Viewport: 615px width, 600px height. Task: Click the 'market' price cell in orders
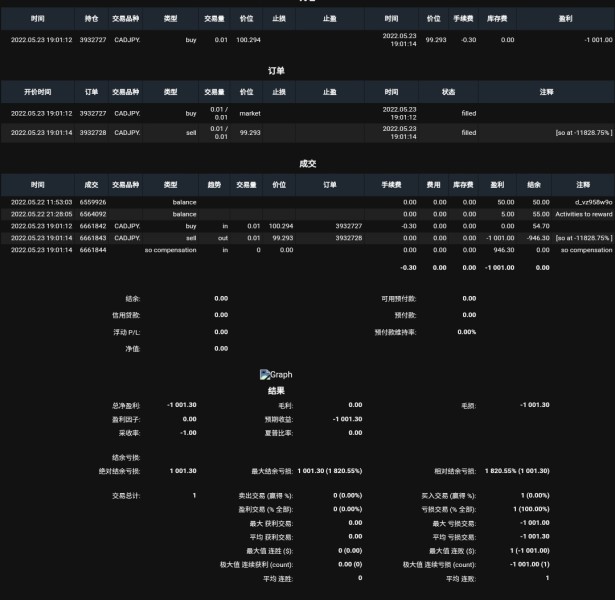250,113
